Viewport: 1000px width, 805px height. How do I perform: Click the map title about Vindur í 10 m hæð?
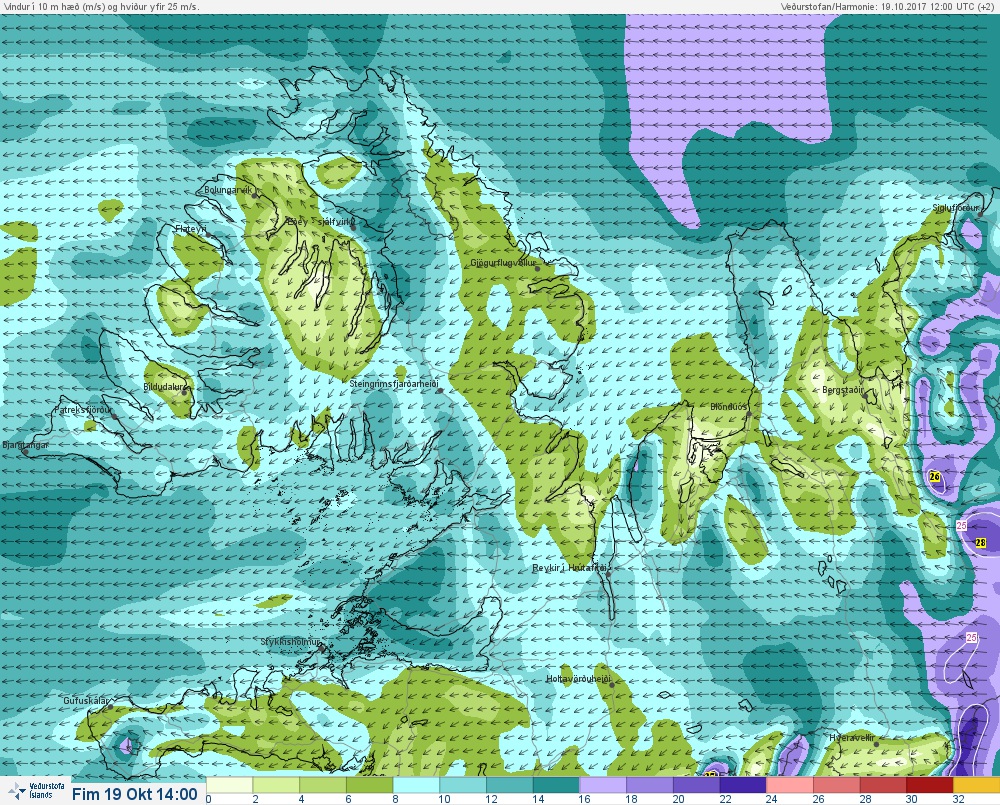point(101,6)
